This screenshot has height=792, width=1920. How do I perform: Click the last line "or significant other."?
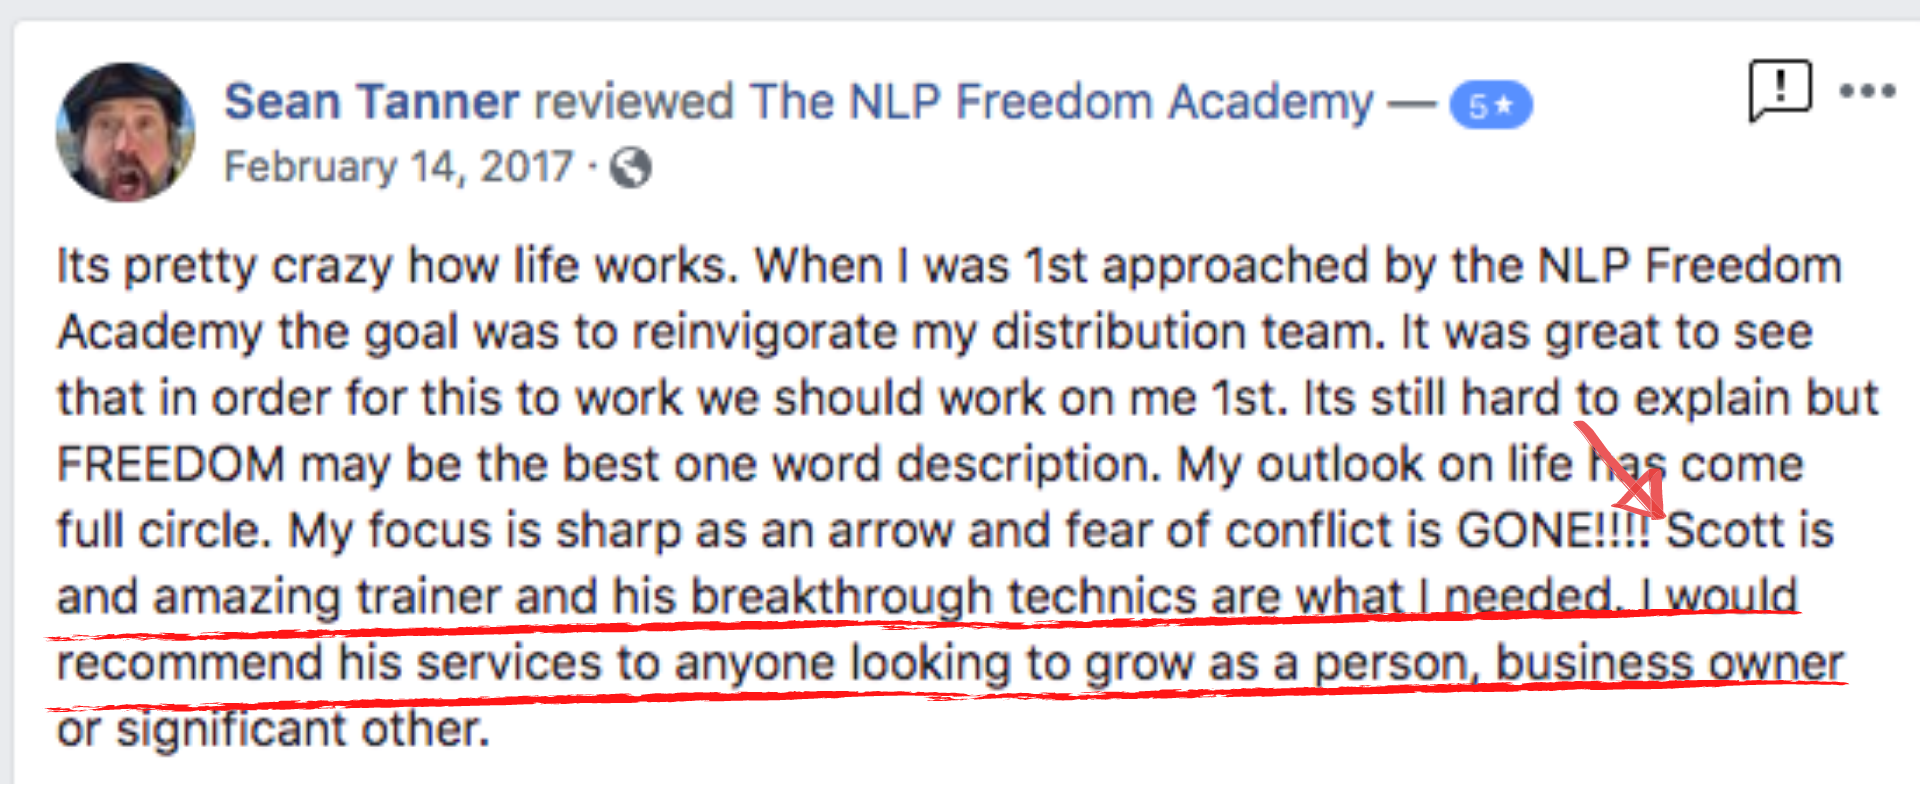273,730
